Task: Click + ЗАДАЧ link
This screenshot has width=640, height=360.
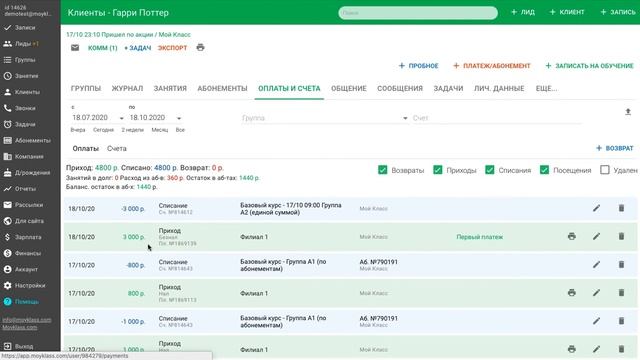Action: (138, 48)
